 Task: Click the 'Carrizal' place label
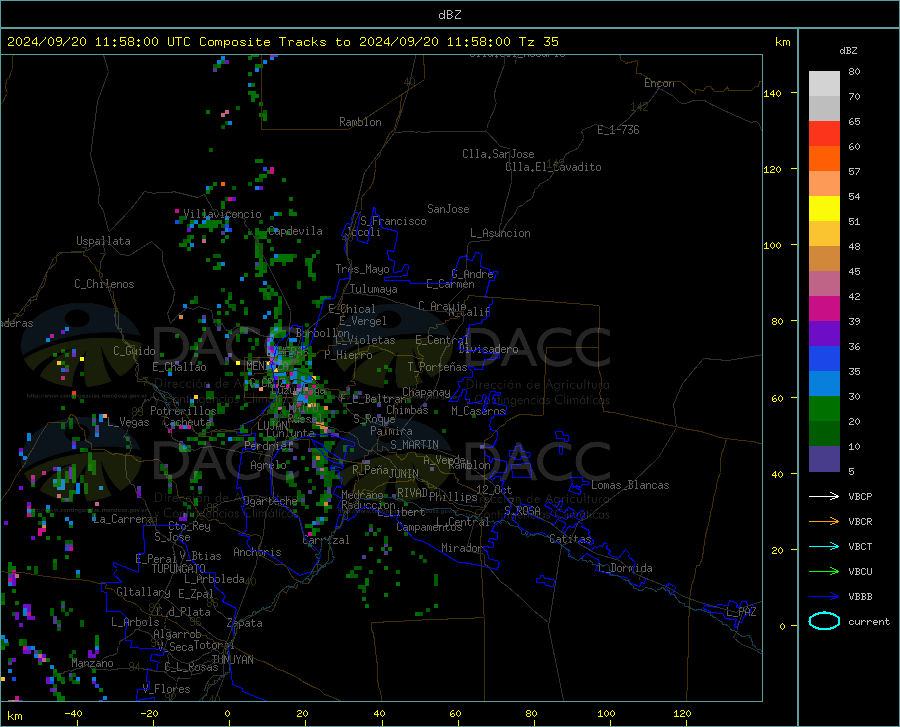point(326,540)
